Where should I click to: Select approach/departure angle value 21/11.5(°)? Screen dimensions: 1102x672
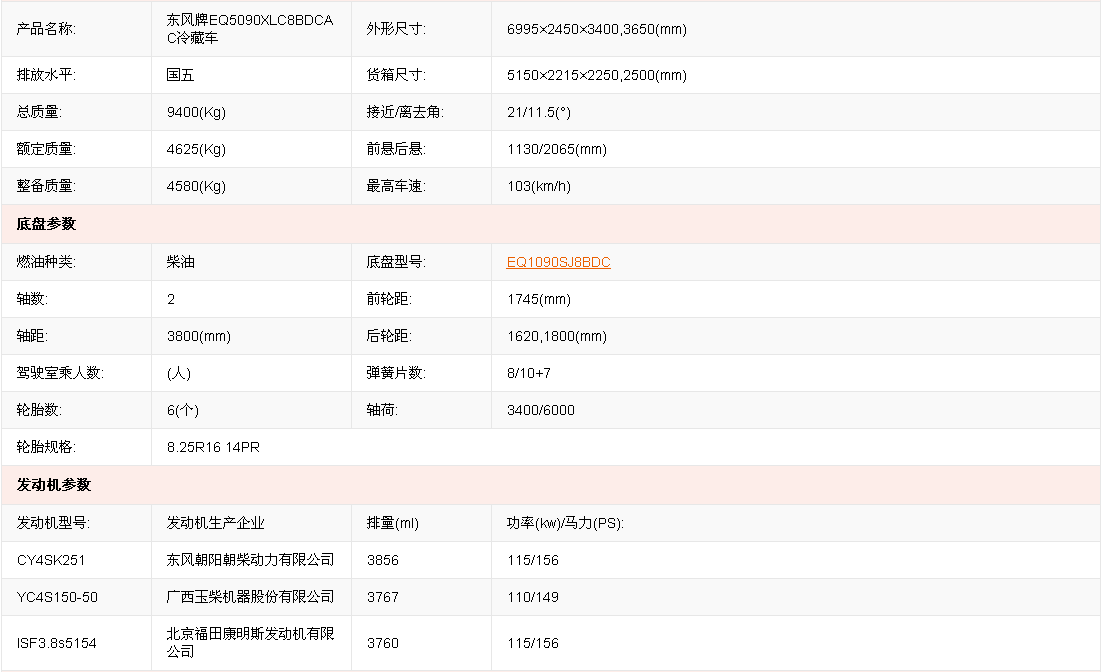tap(538, 112)
